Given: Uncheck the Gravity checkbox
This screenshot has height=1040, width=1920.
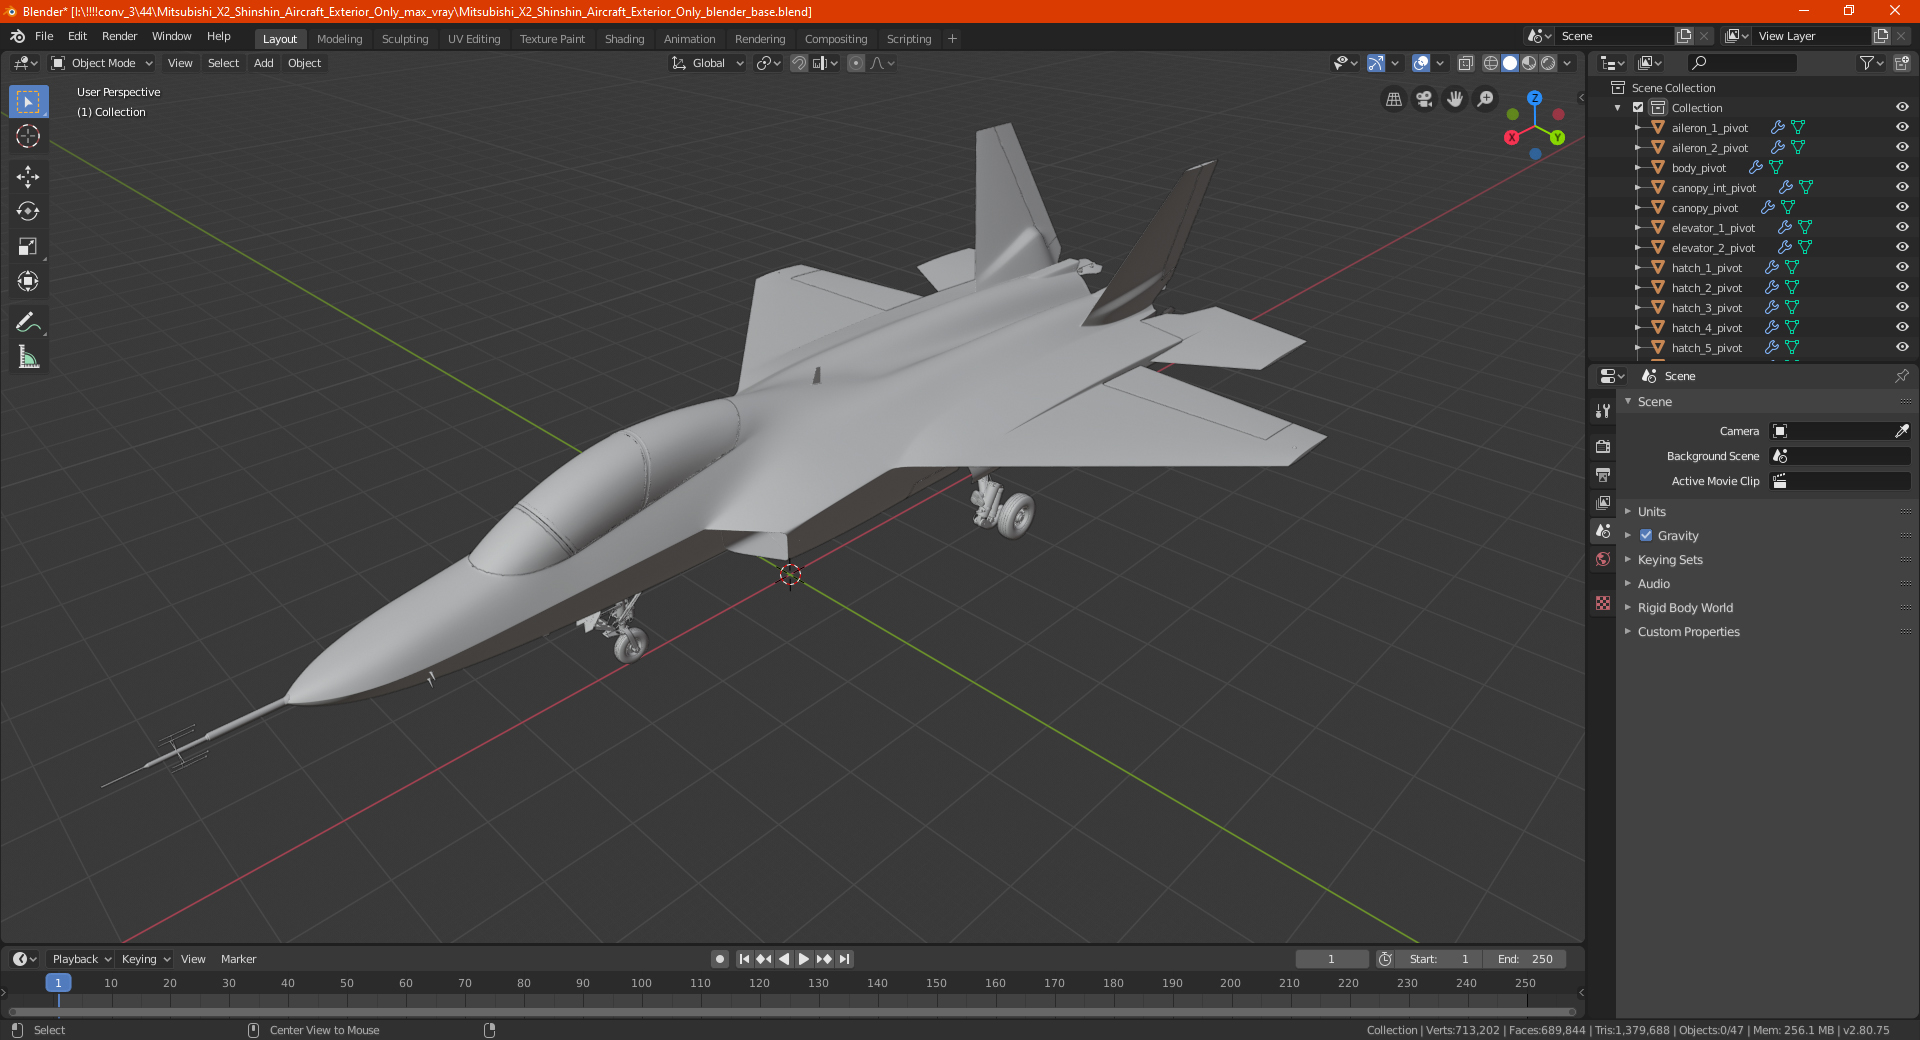Looking at the screenshot, I should click(1646, 535).
